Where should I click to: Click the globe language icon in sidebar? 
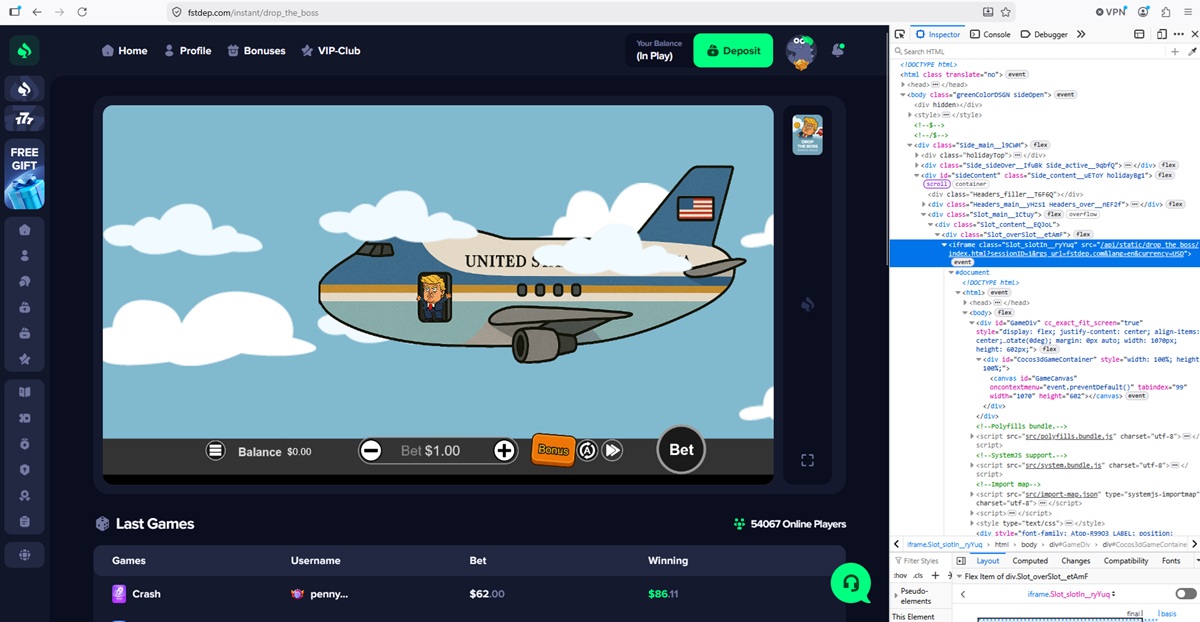[x=24, y=554]
